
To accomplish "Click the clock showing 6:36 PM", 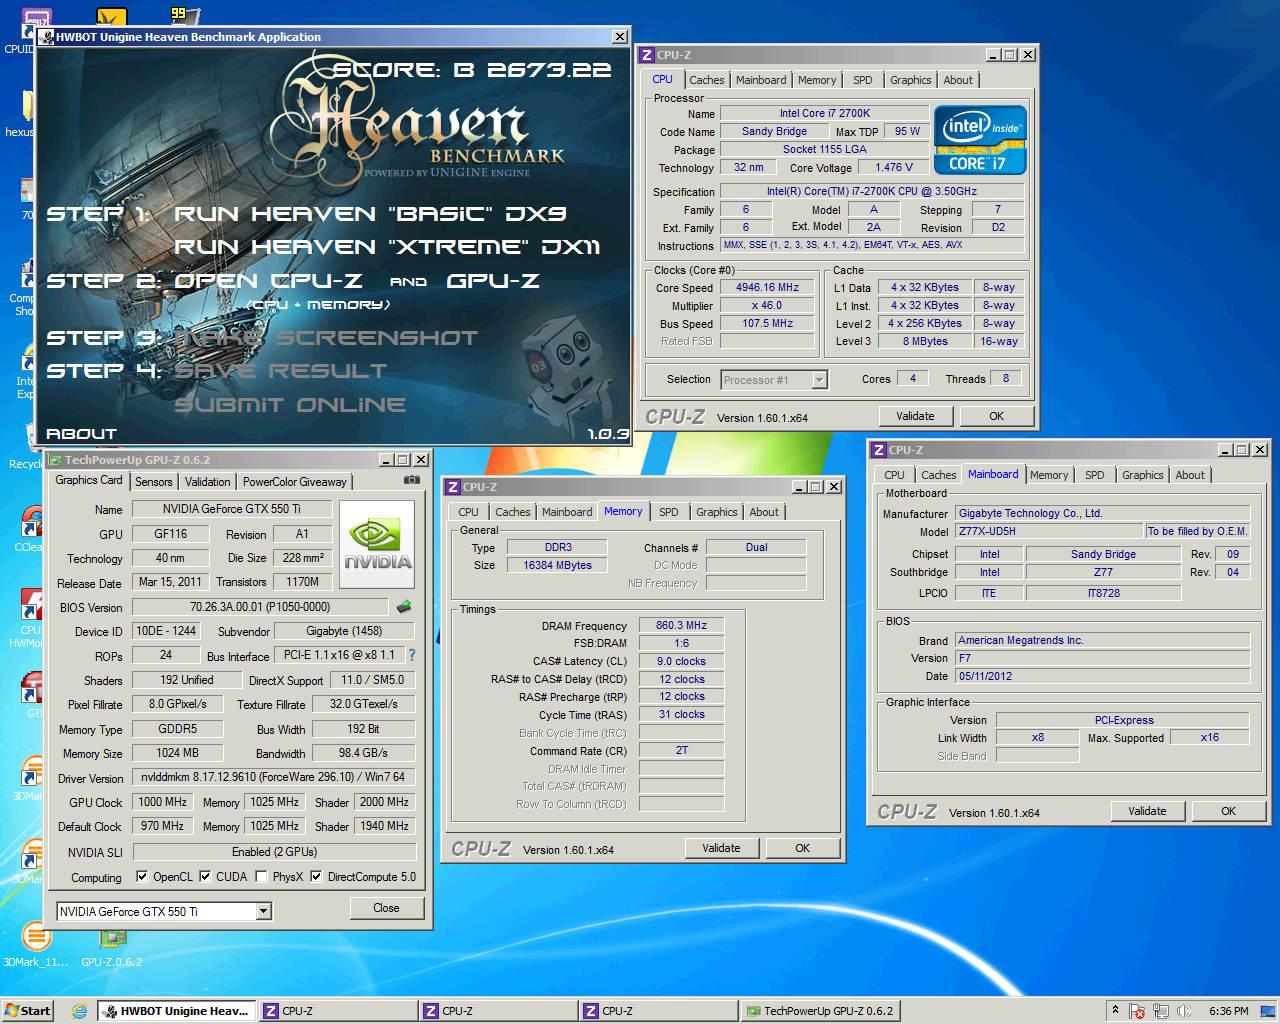I will pyautogui.click(x=1228, y=1011).
